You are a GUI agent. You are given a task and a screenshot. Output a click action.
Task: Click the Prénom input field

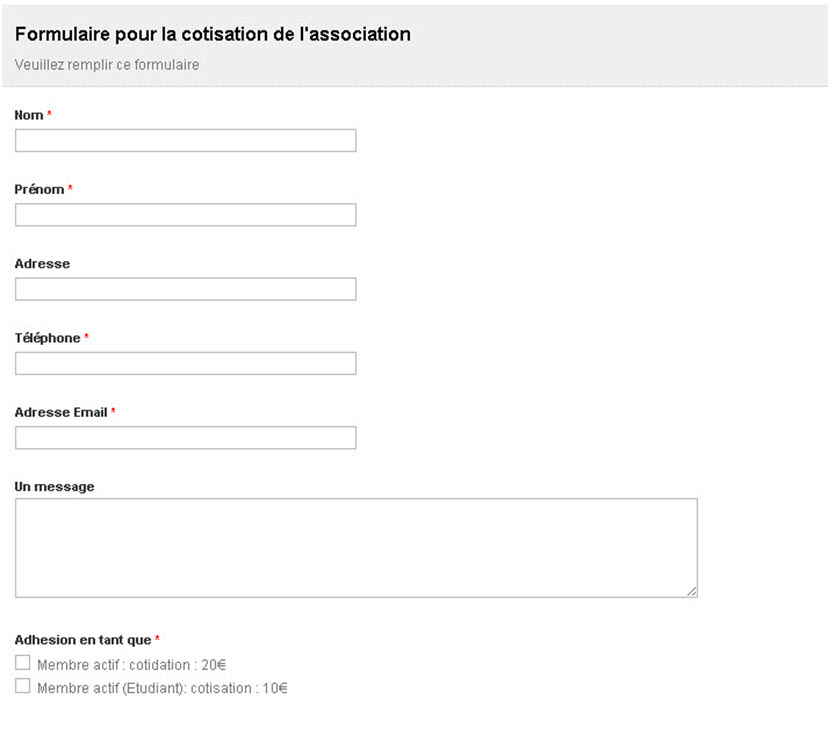185,214
